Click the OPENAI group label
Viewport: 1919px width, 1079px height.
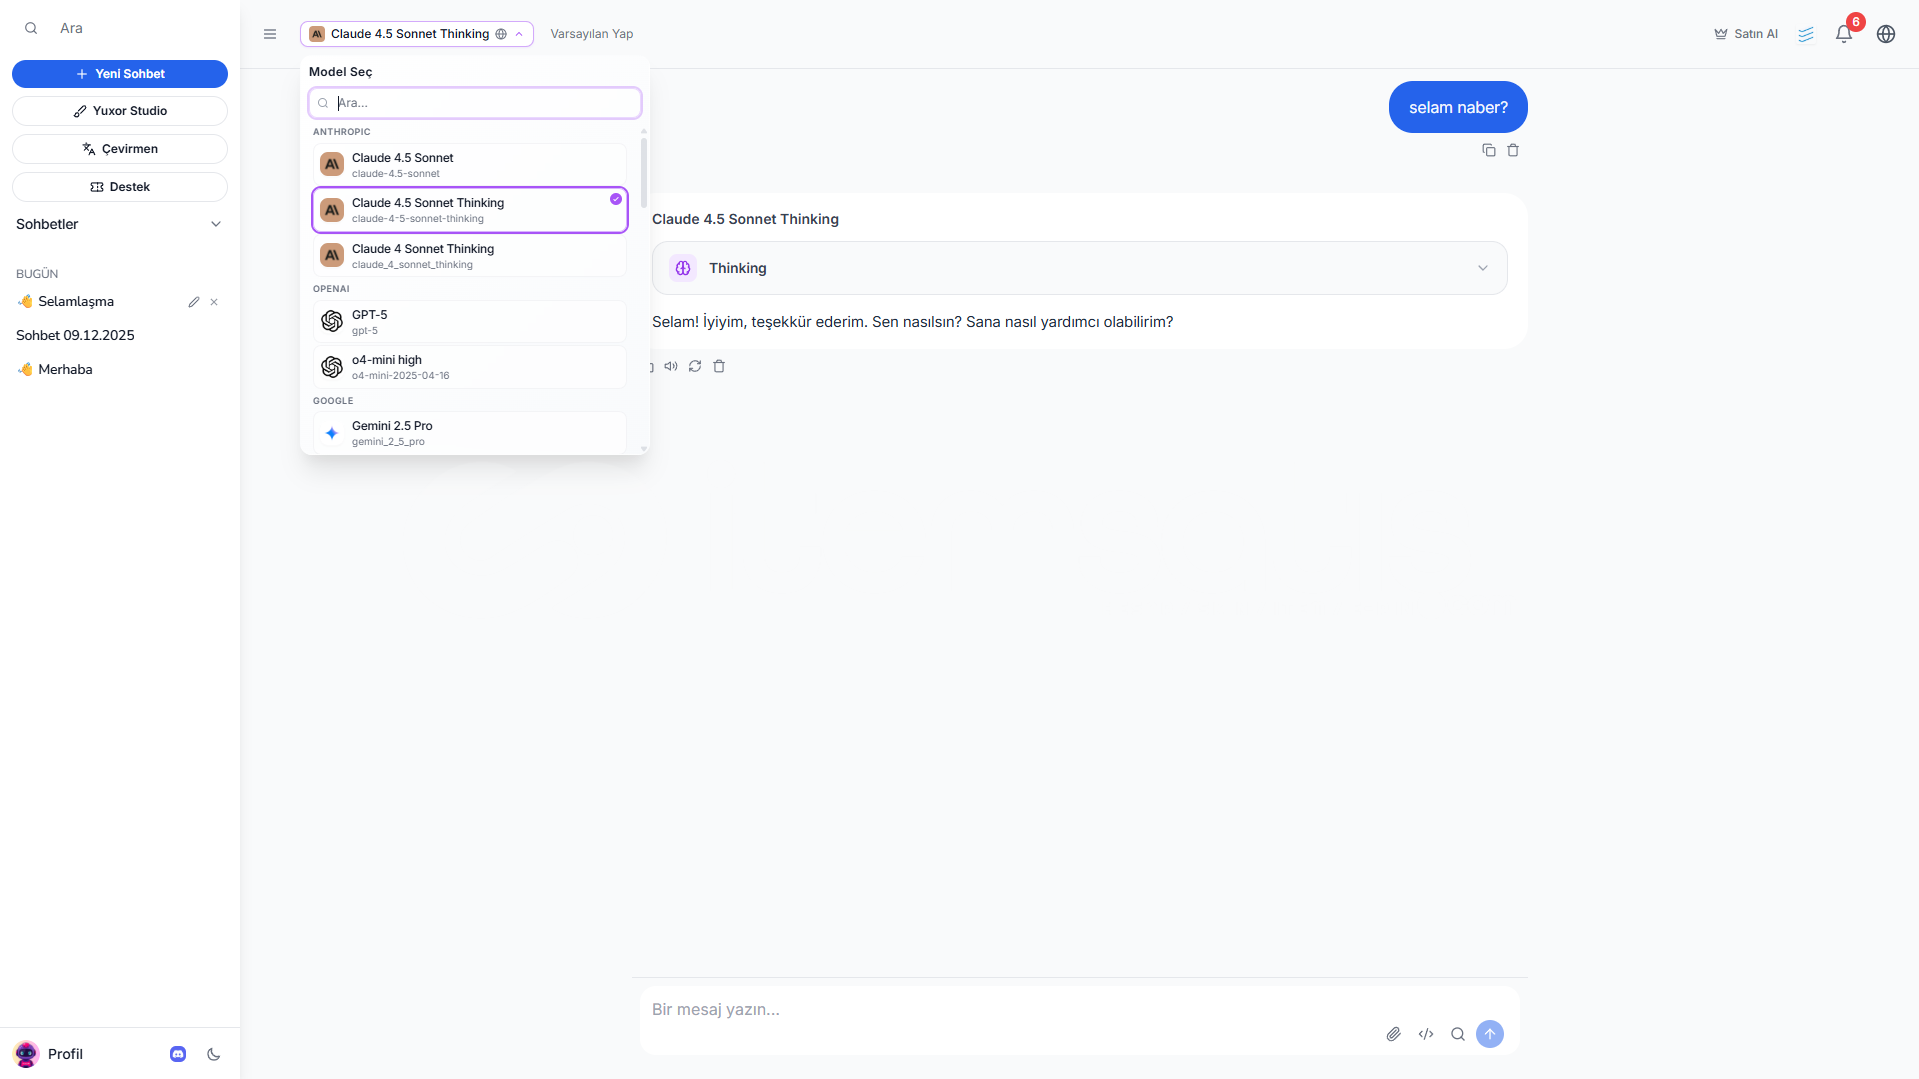coord(331,289)
